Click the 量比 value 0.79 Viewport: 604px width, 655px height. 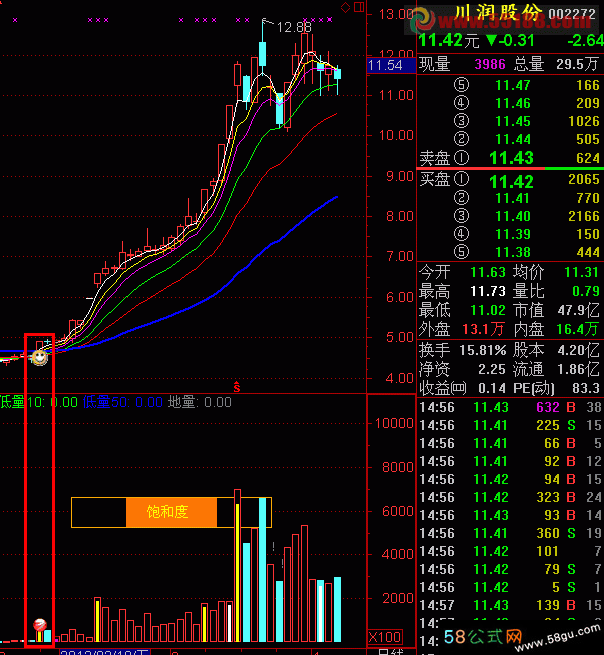[586, 291]
